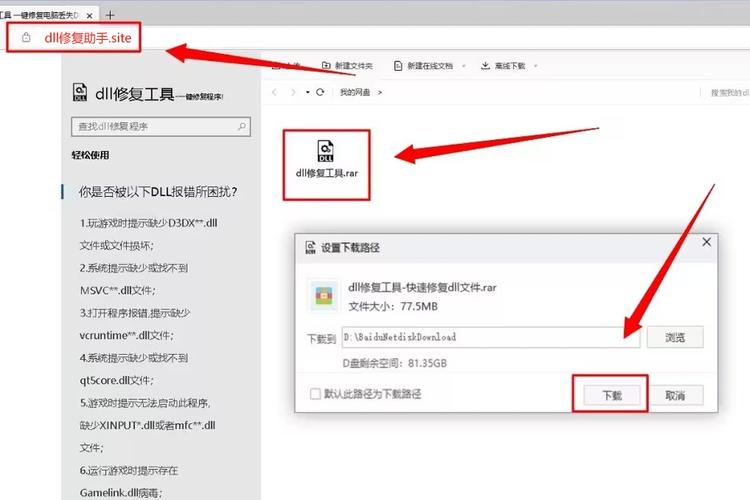Click the DLL logo icon beside dll修复工具 title
The width and height of the screenshot is (750, 500).
[80, 92]
